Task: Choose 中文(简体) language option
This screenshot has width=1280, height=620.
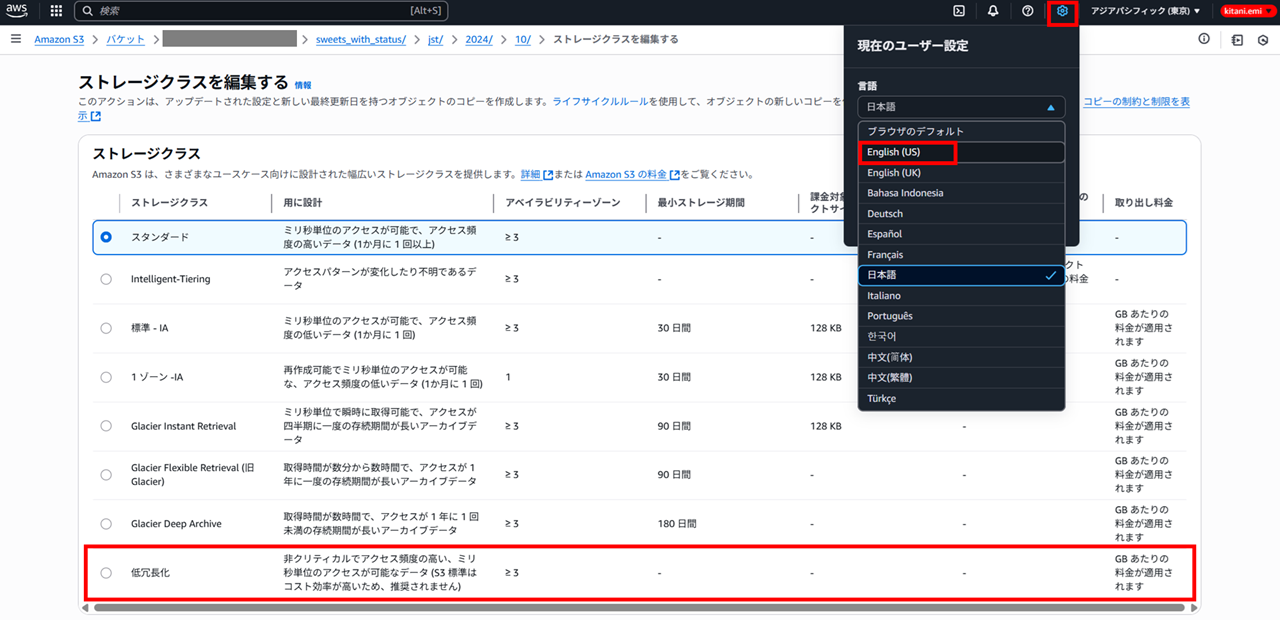Action: [961, 357]
